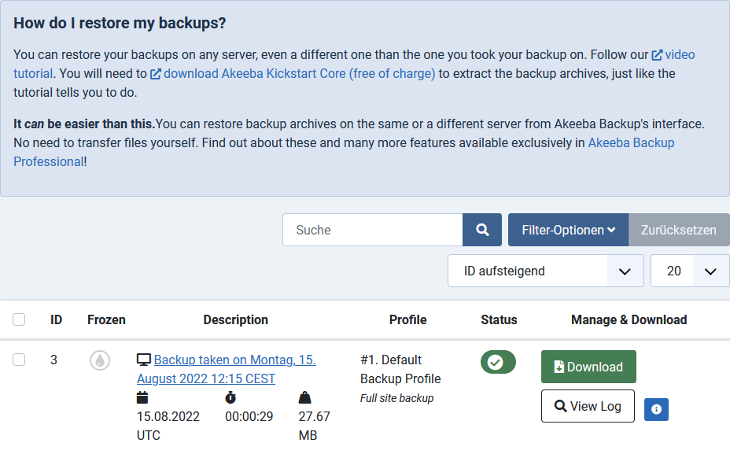Click the How do I restore my backups? heading
The height and width of the screenshot is (454, 730).
click(120, 23)
